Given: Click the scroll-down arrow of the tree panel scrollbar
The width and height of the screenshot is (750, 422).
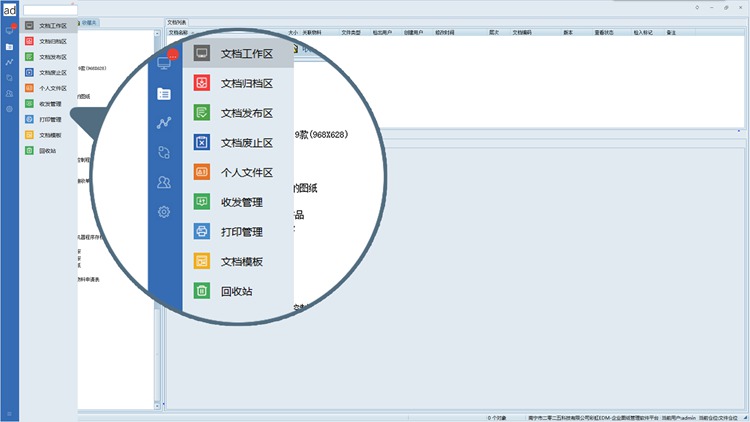Looking at the screenshot, I should pyautogui.click(x=158, y=405).
